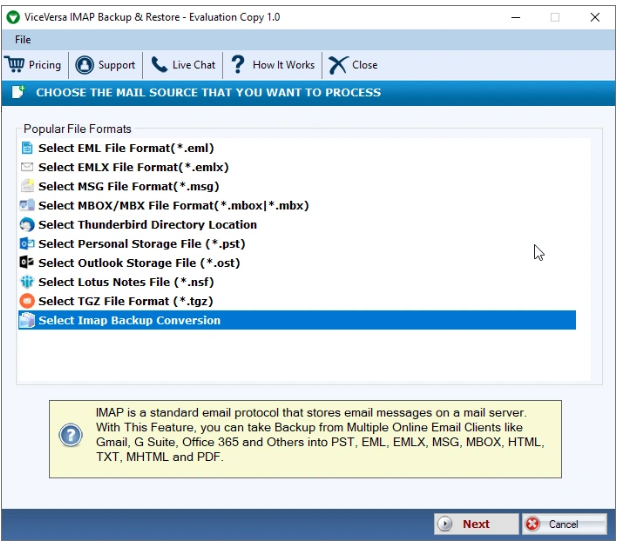Click the Live Chat phone icon
The image size is (619, 548).
tap(159, 65)
